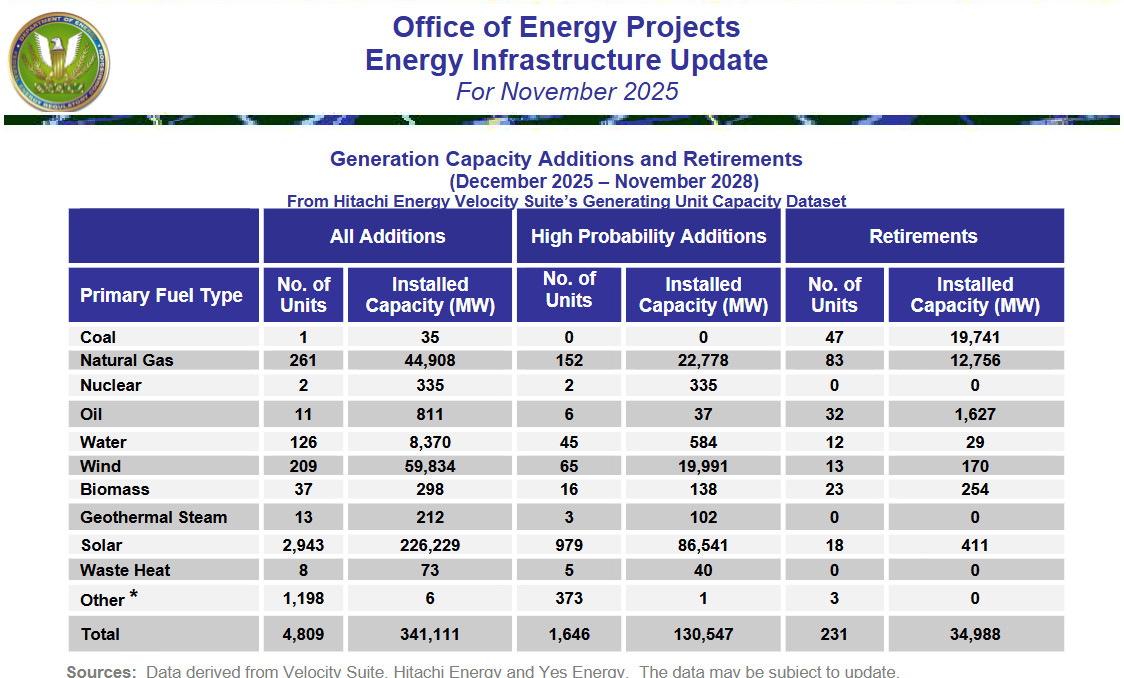1124x678 pixels.
Task: Click the Primary Fuel Type header cell
Action: click(x=161, y=295)
